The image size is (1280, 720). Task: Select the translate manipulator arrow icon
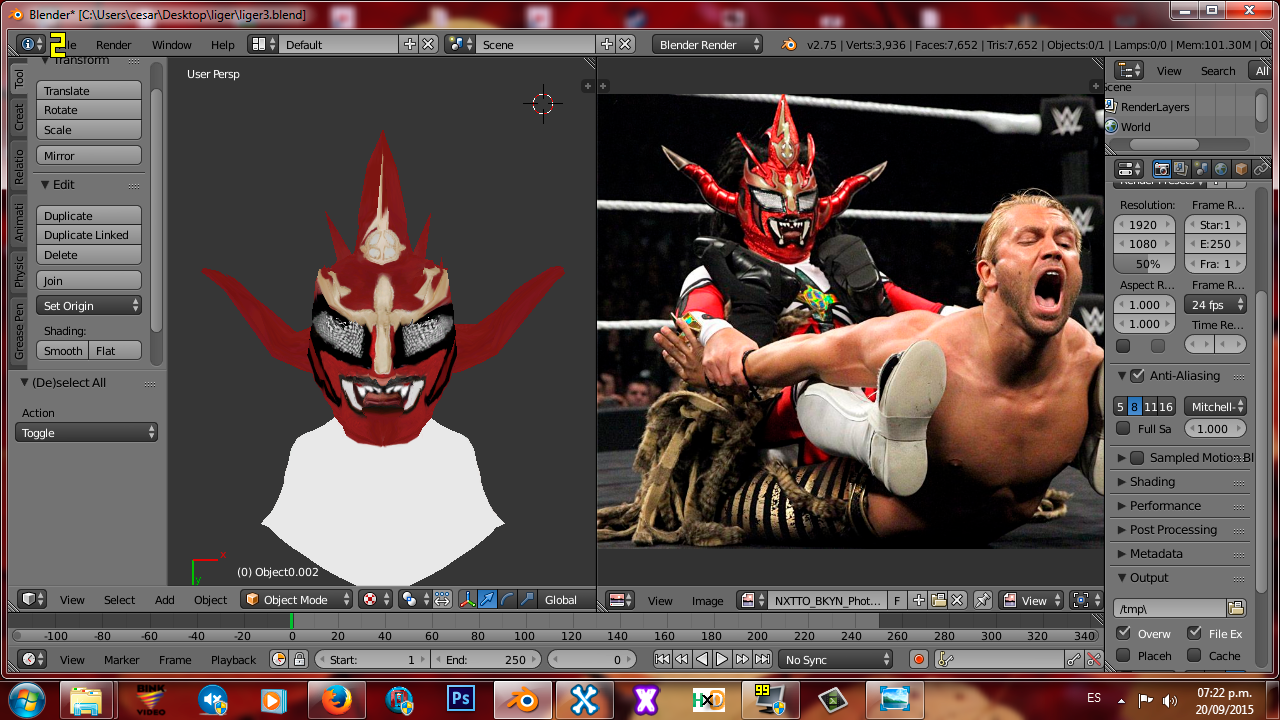coord(487,600)
